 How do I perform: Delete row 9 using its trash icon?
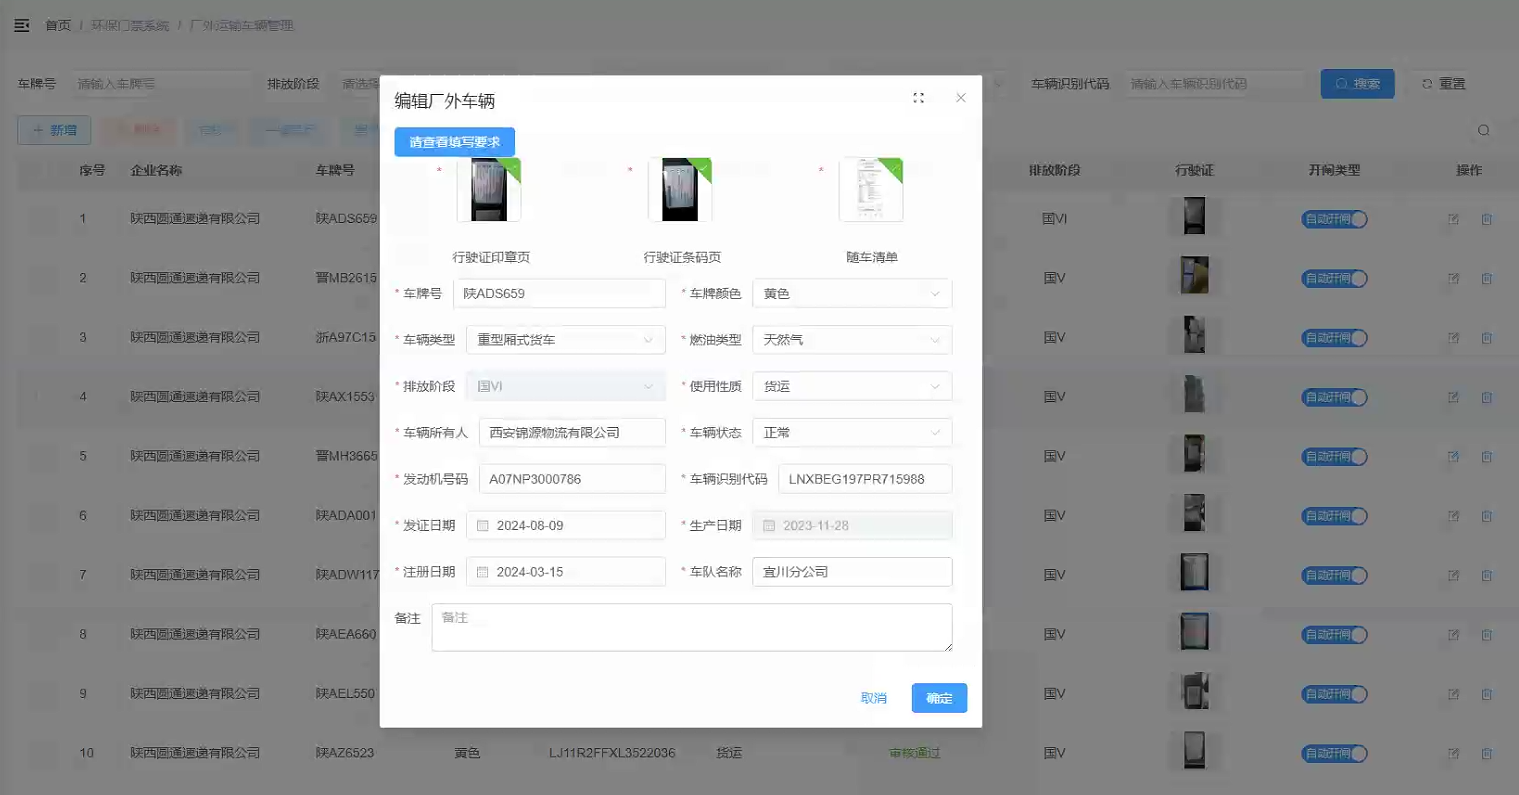tap(1487, 694)
